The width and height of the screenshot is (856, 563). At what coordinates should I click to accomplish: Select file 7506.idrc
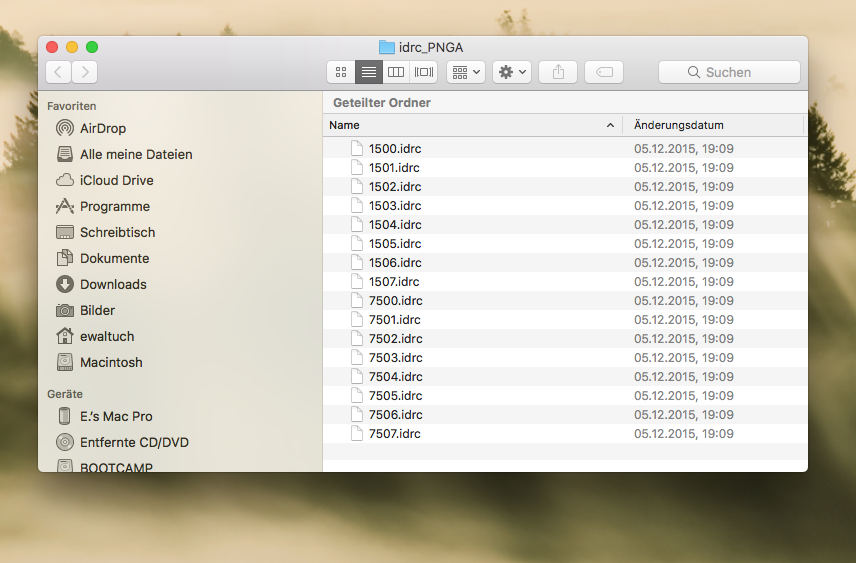(565, 414)
